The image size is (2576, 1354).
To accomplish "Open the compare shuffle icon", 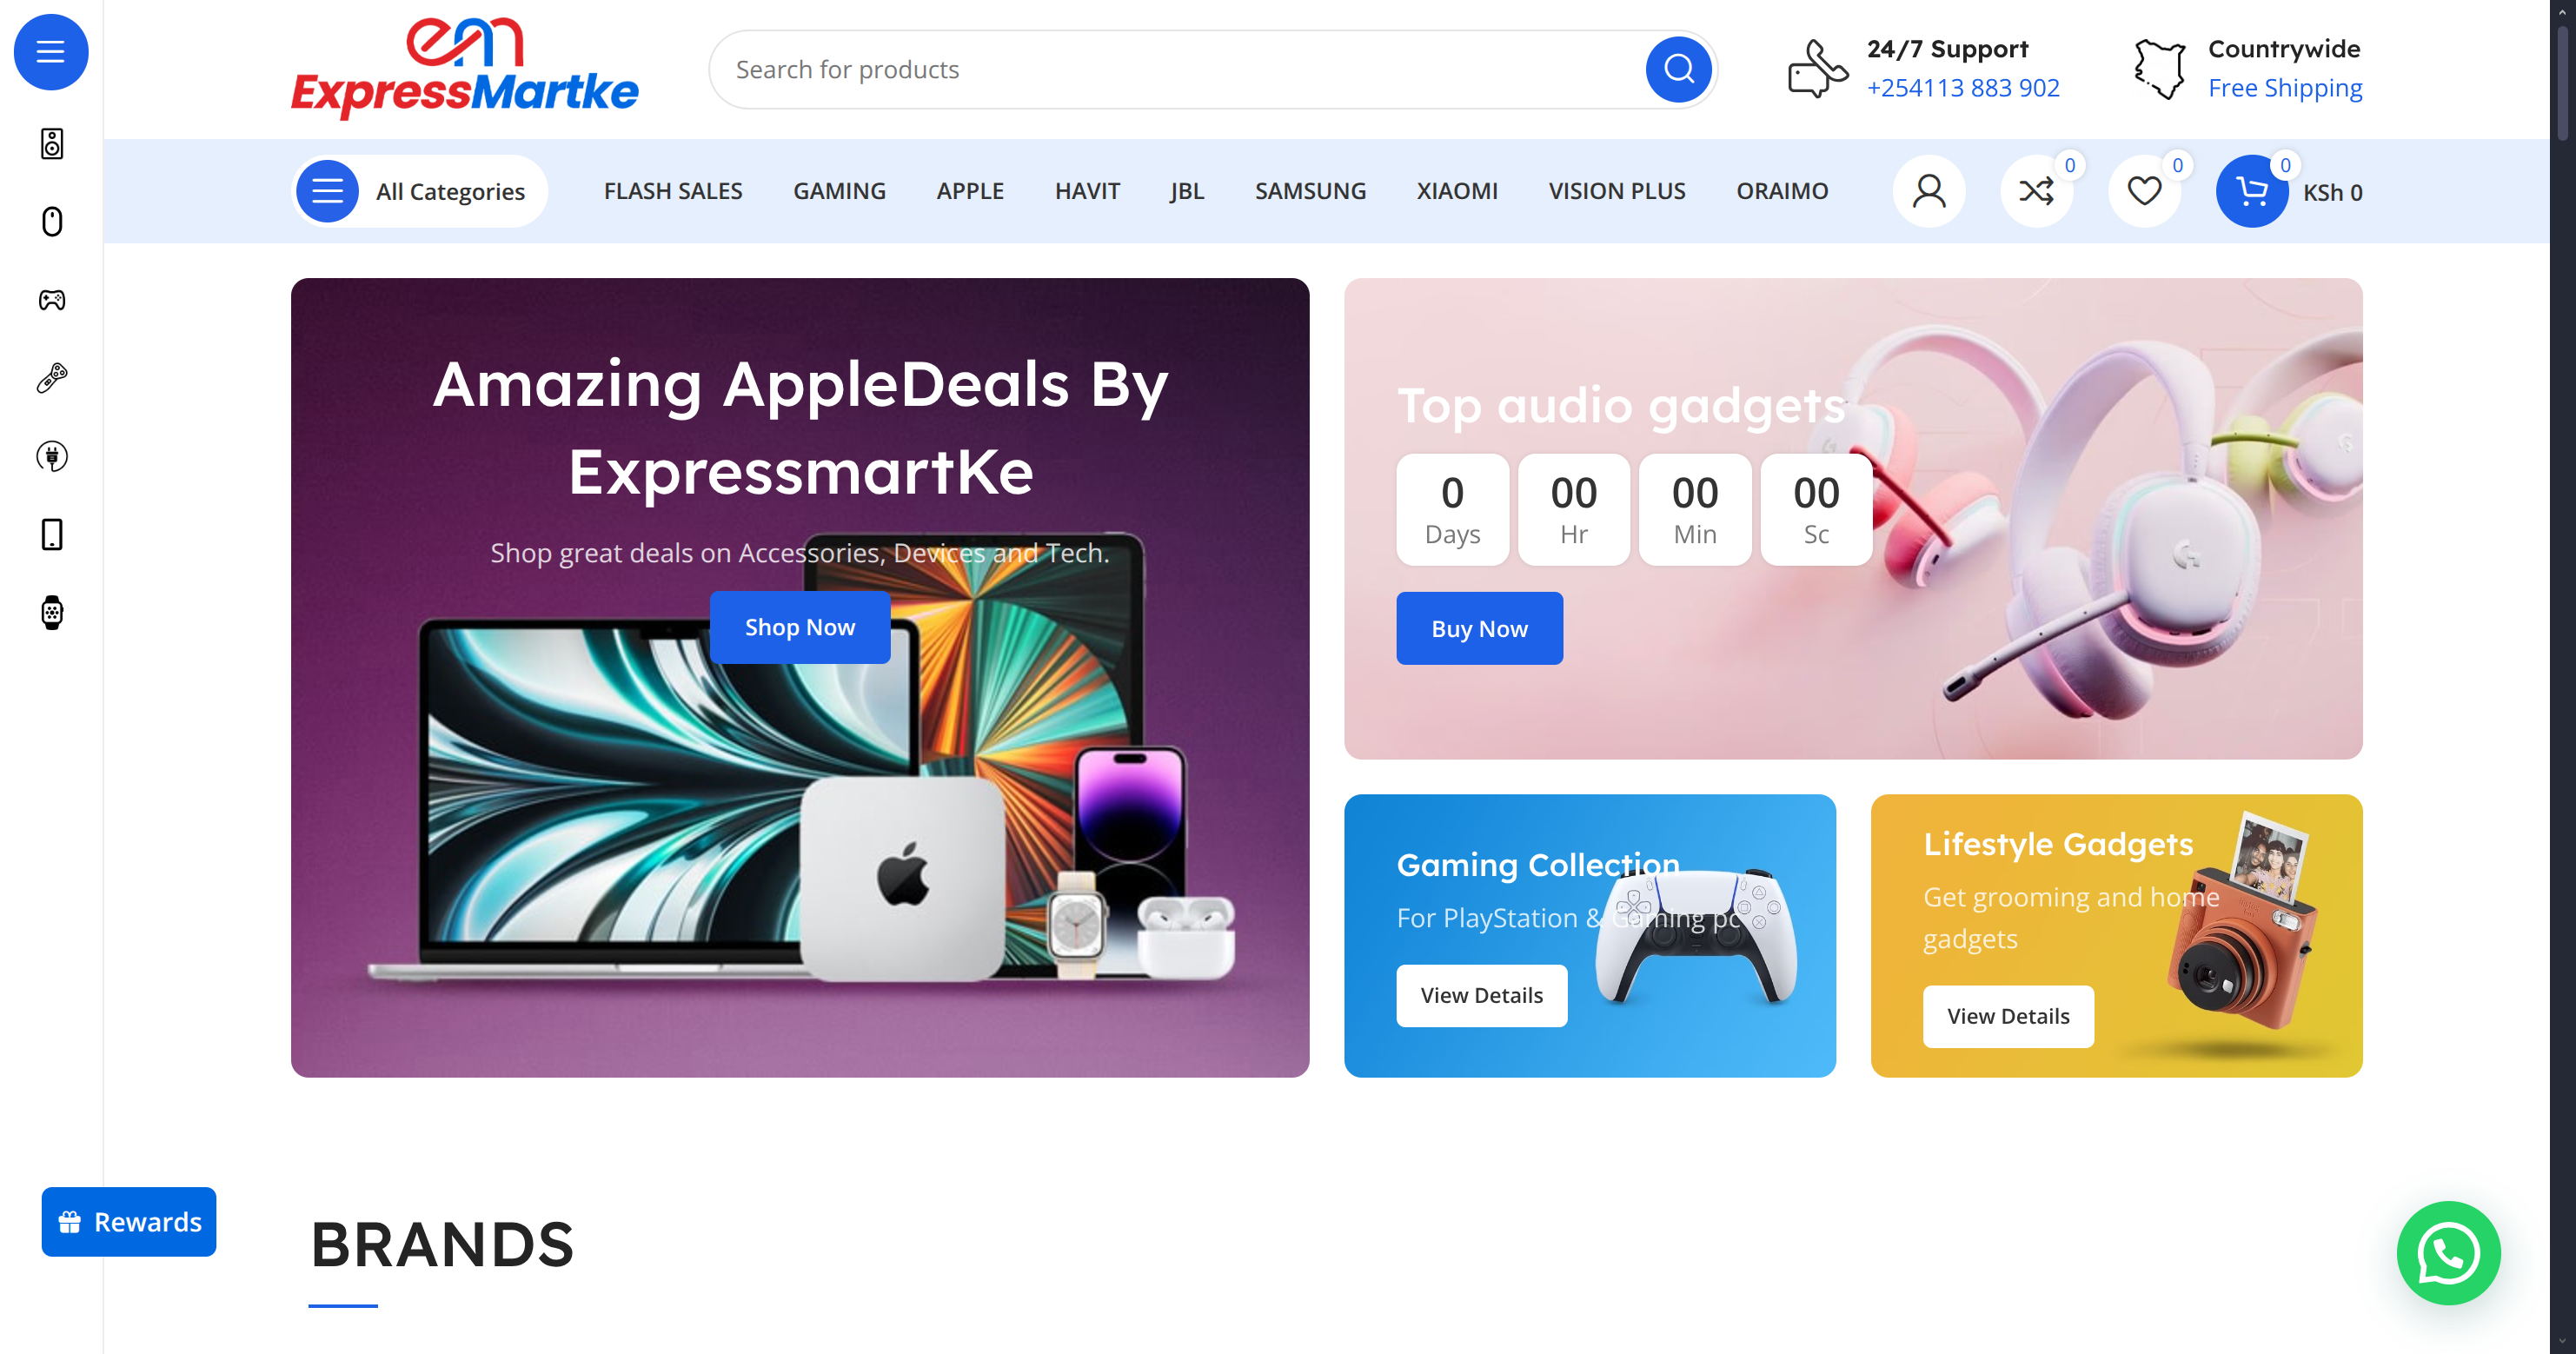I will (x=2036, y=191).
